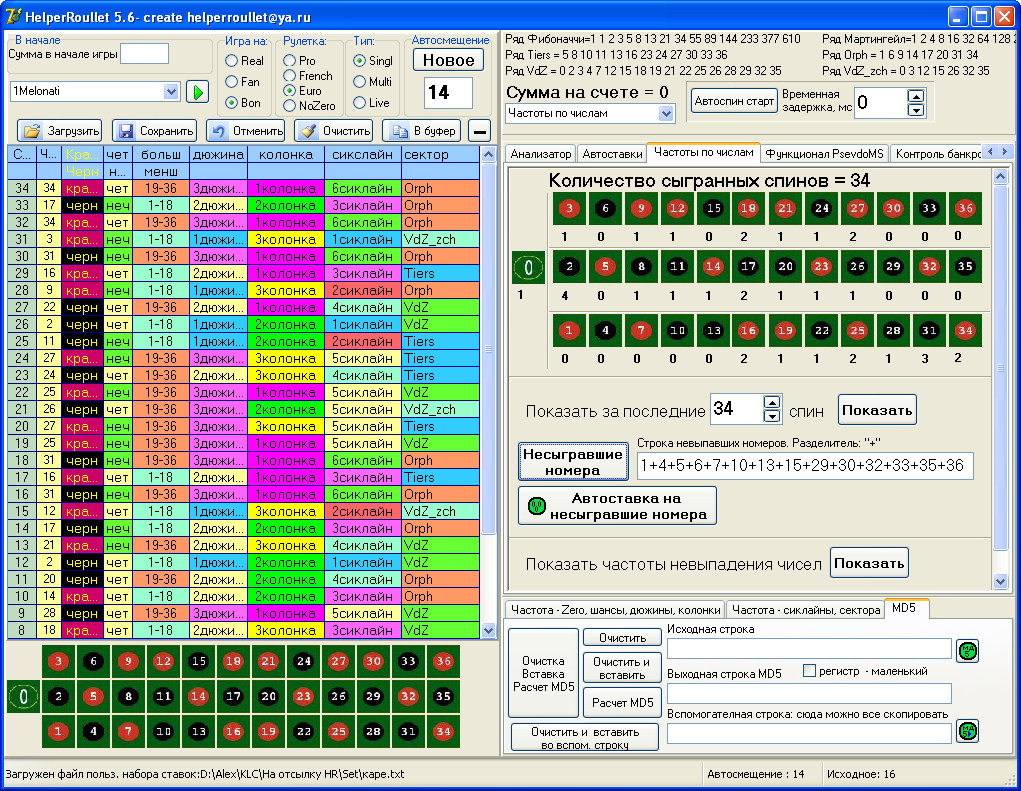Enable the регистр - маленький checkbox
1021x791 pixels.
[811, 671]
